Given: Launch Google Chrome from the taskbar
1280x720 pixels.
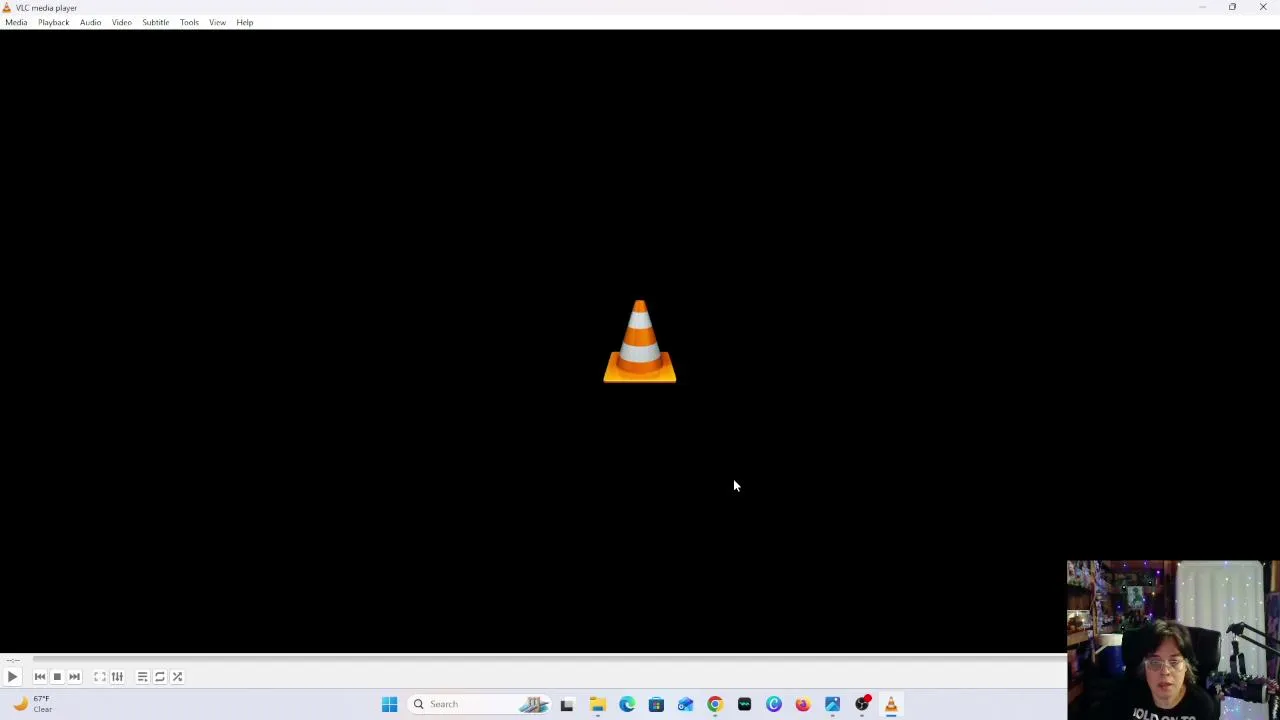Looking at the screenshot, I should pyautogui.click(x=715, y=704).
